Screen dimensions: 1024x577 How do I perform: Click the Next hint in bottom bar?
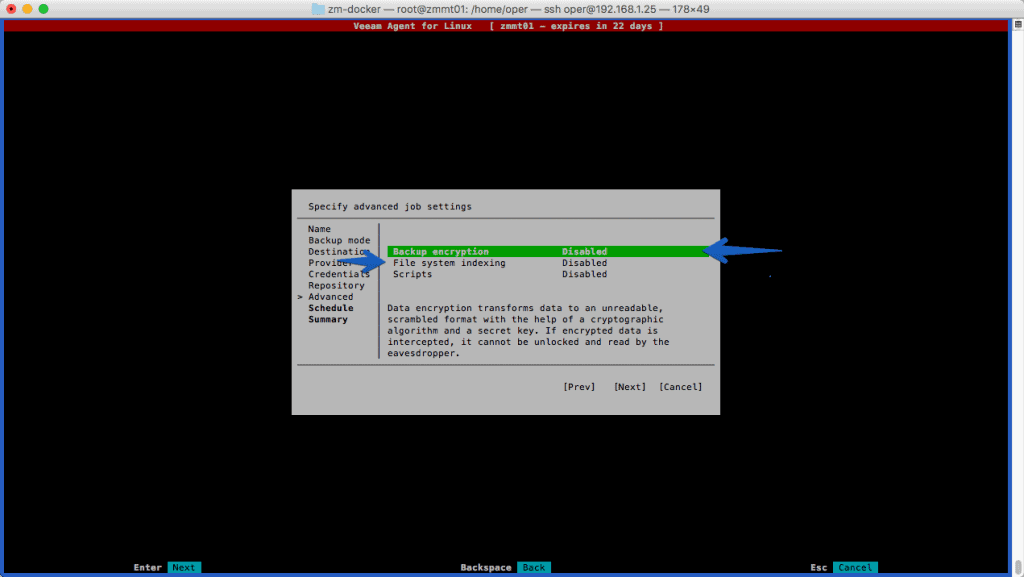click(184, 567)
